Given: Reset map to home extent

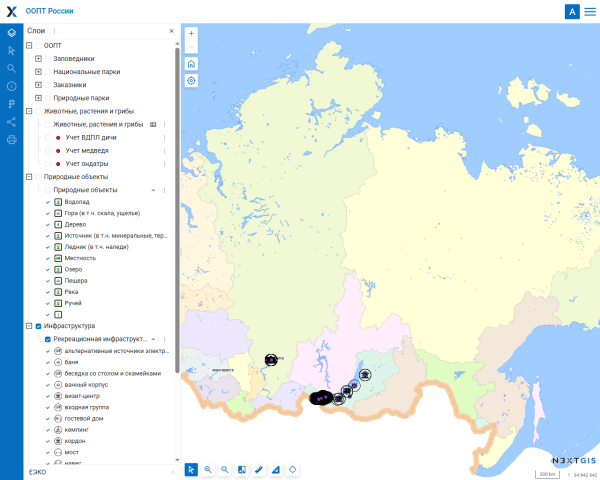Looking at the screenshot, I should pos(191,63).
